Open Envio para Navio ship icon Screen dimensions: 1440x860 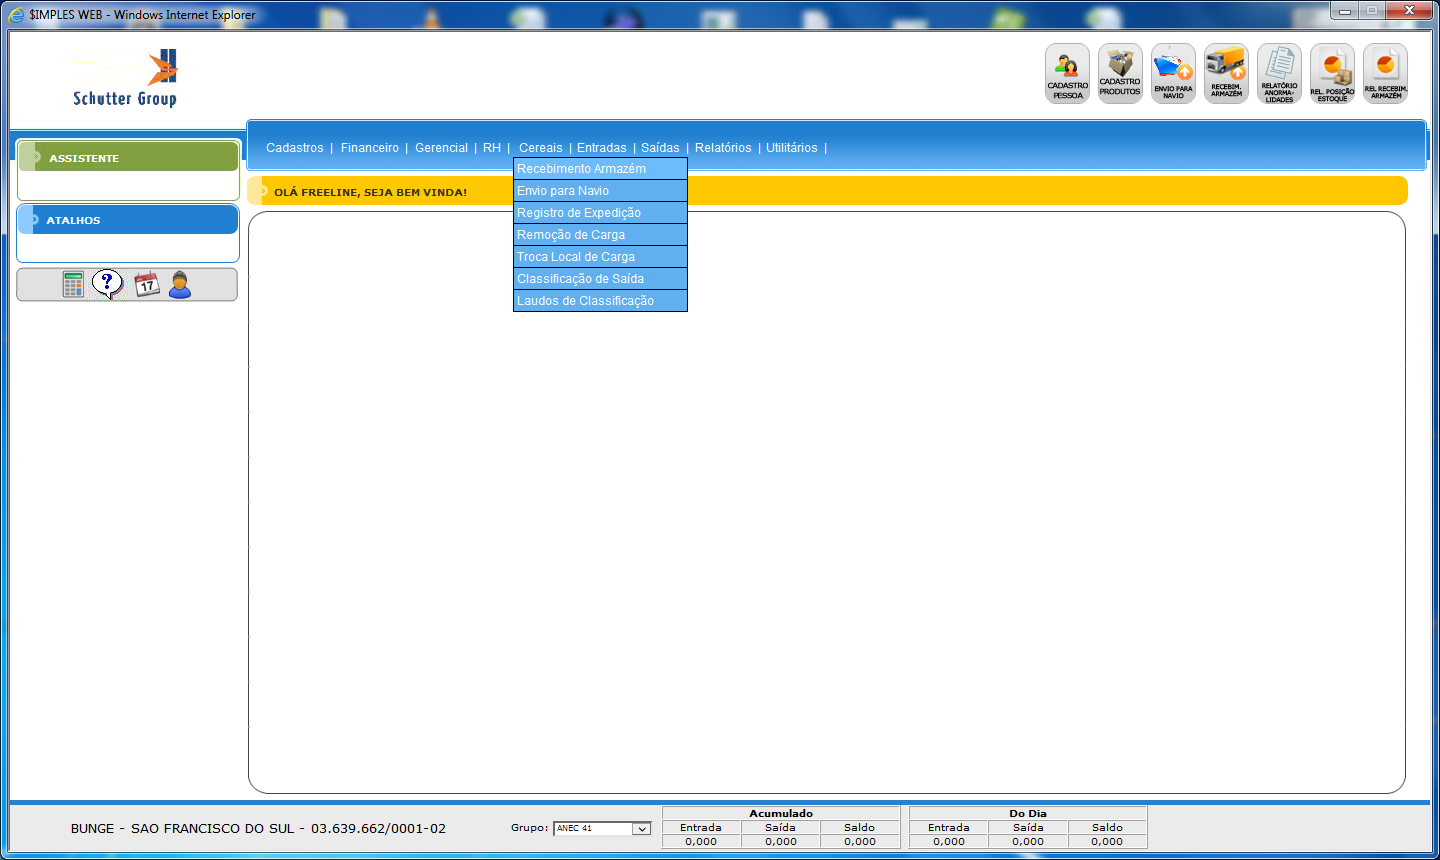(1173, 73)
